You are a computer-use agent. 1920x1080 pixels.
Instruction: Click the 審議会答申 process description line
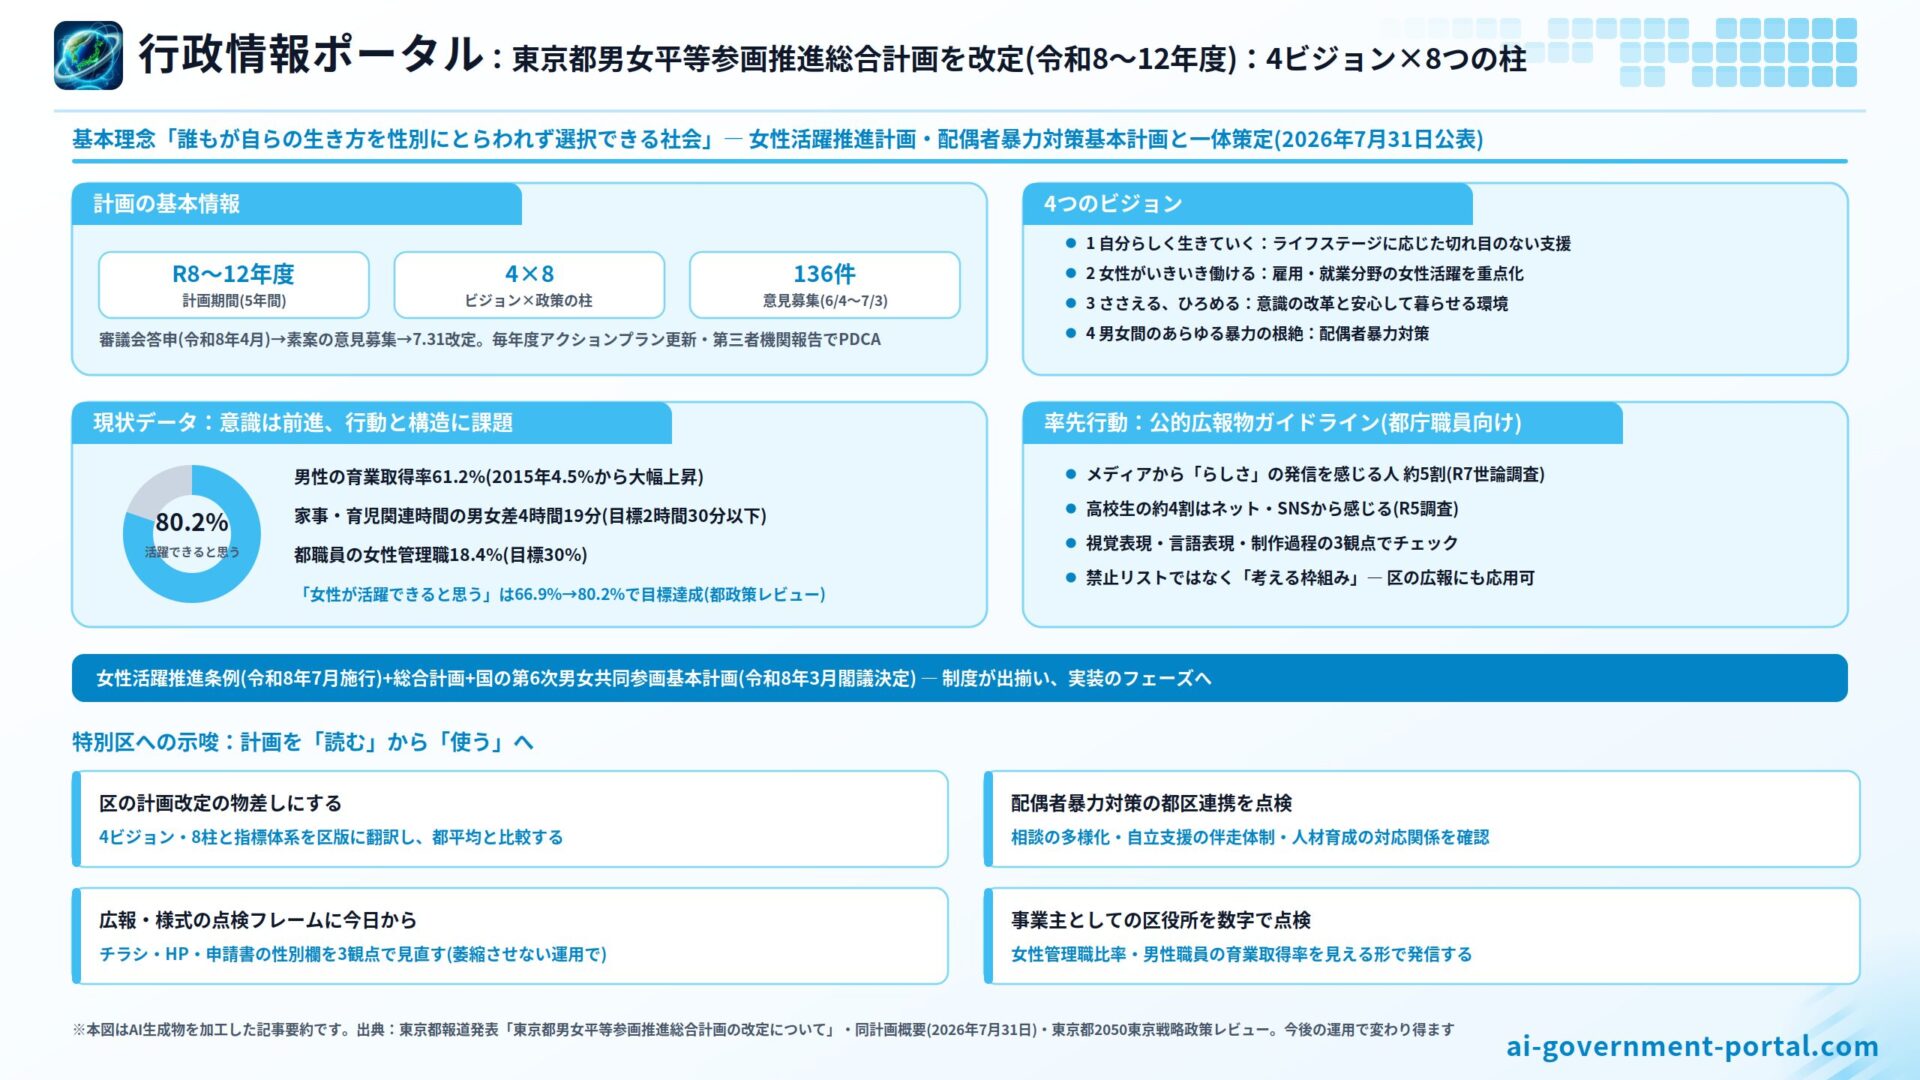click(x=490, y=340)
